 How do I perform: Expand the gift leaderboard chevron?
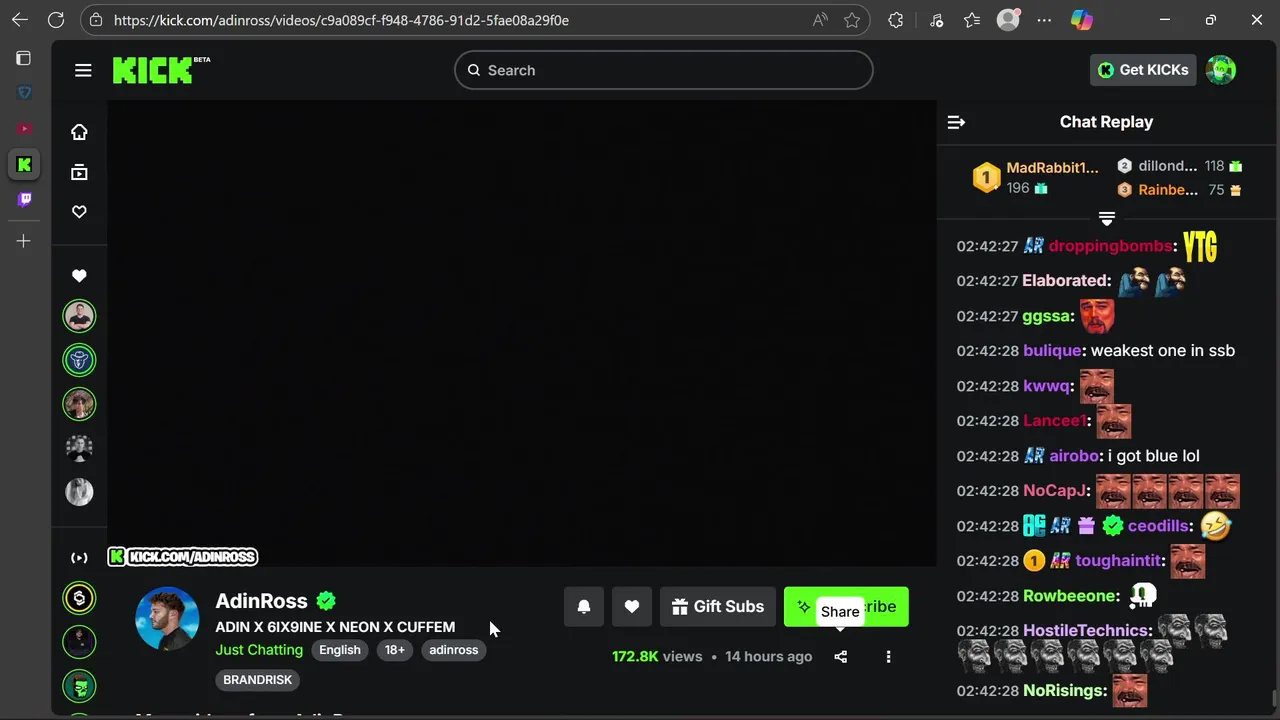[1107, 218]
